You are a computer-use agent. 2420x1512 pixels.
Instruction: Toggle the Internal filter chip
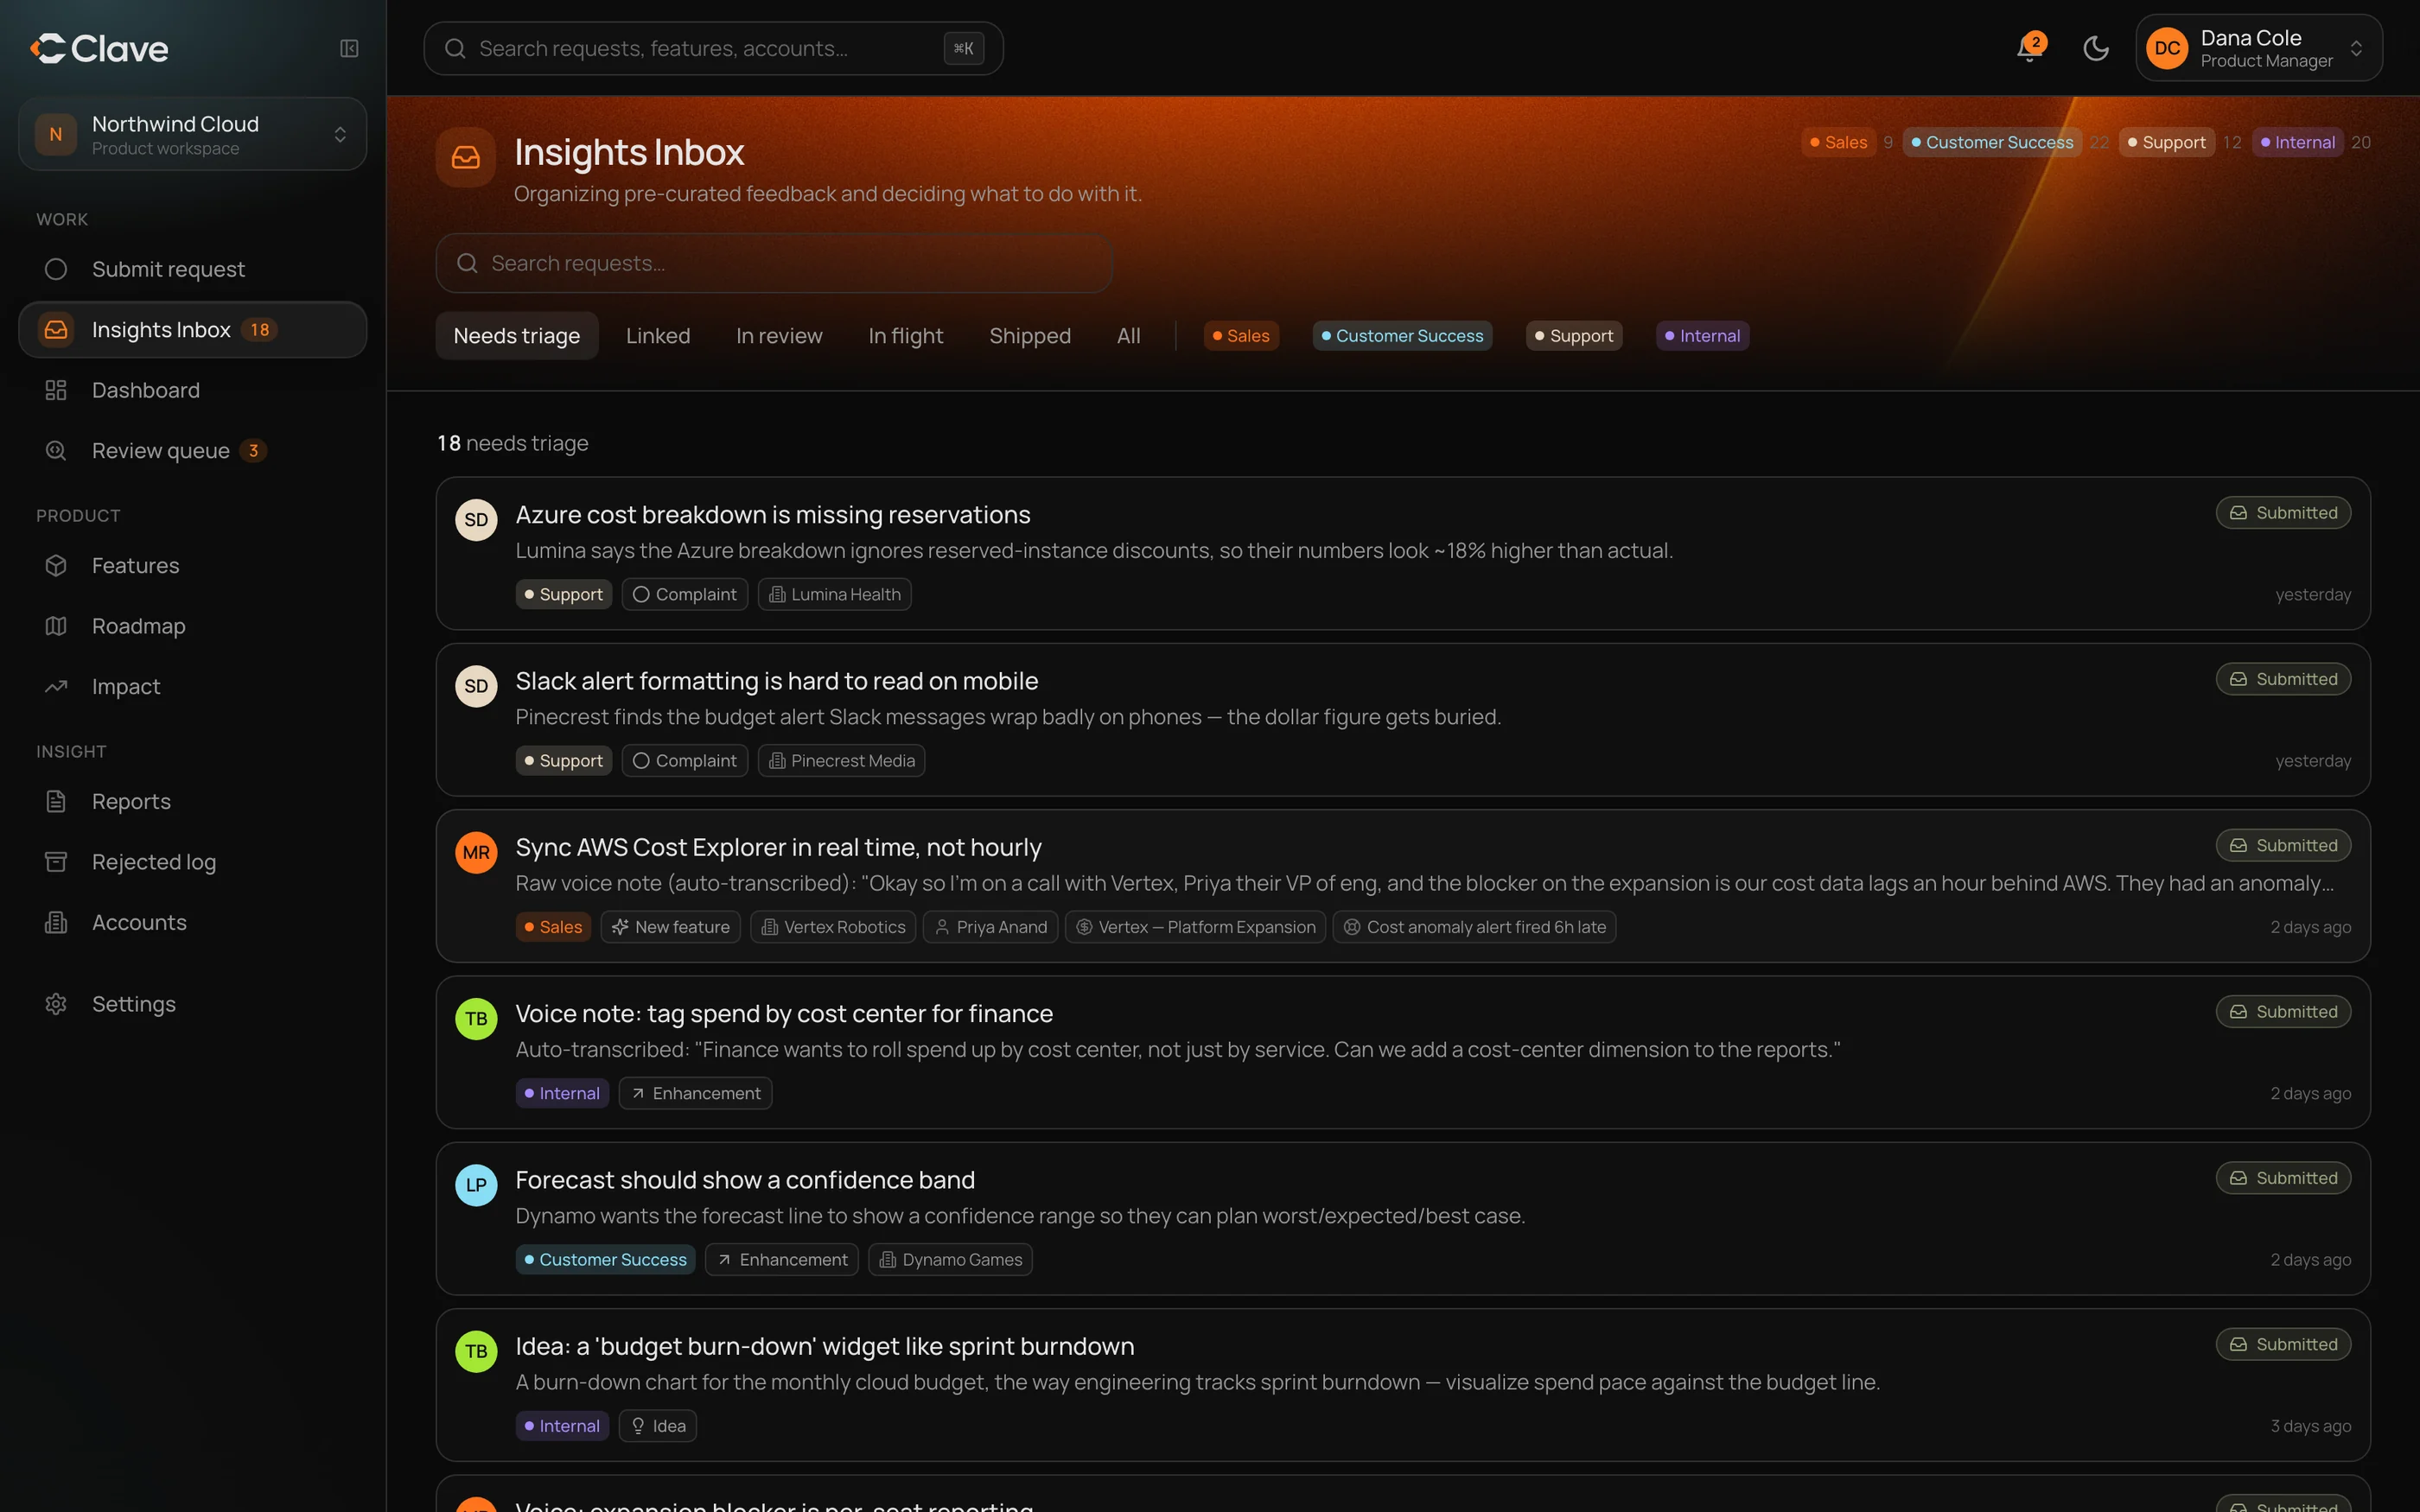pyautogui.click(x=1702, y=336)
